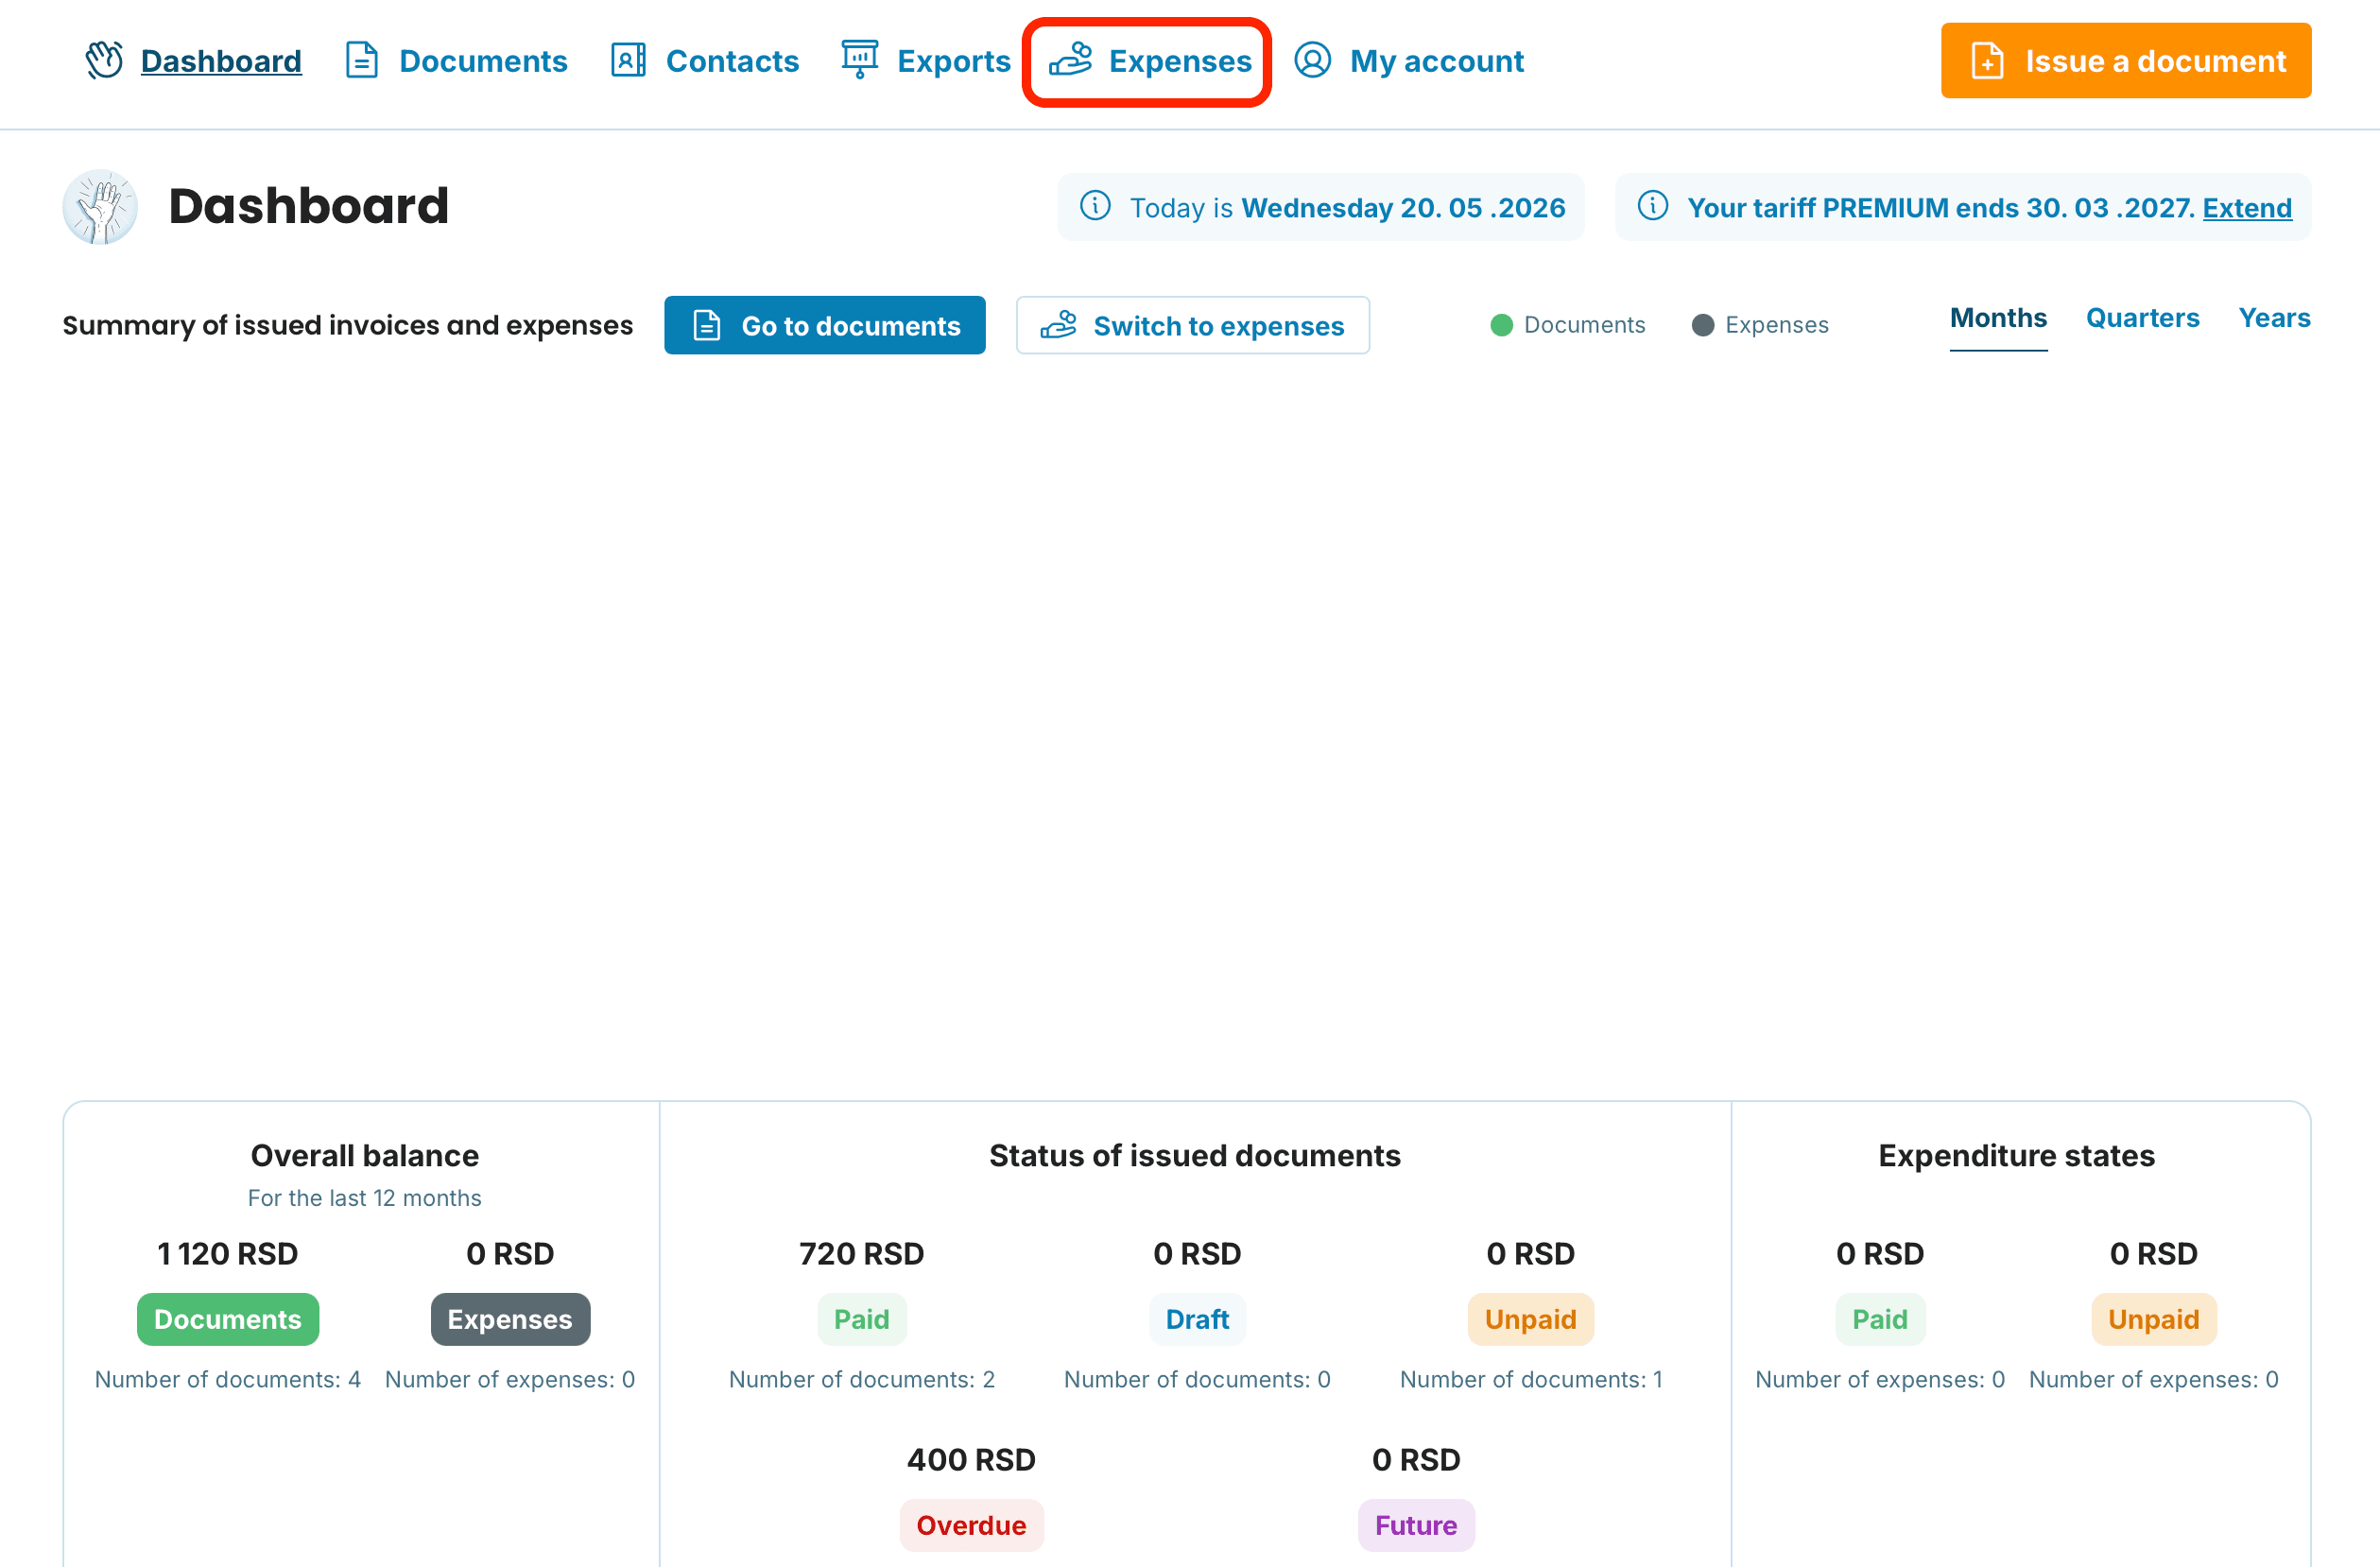Toggle the Documents series in chart legend
Image resolution: width=2380 pixels, height=1567 pixels.
1567,325
